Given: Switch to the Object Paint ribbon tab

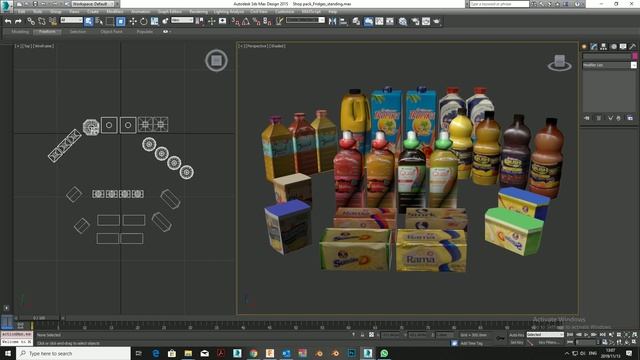Looking at the screenshot, I should click(111, 31).
